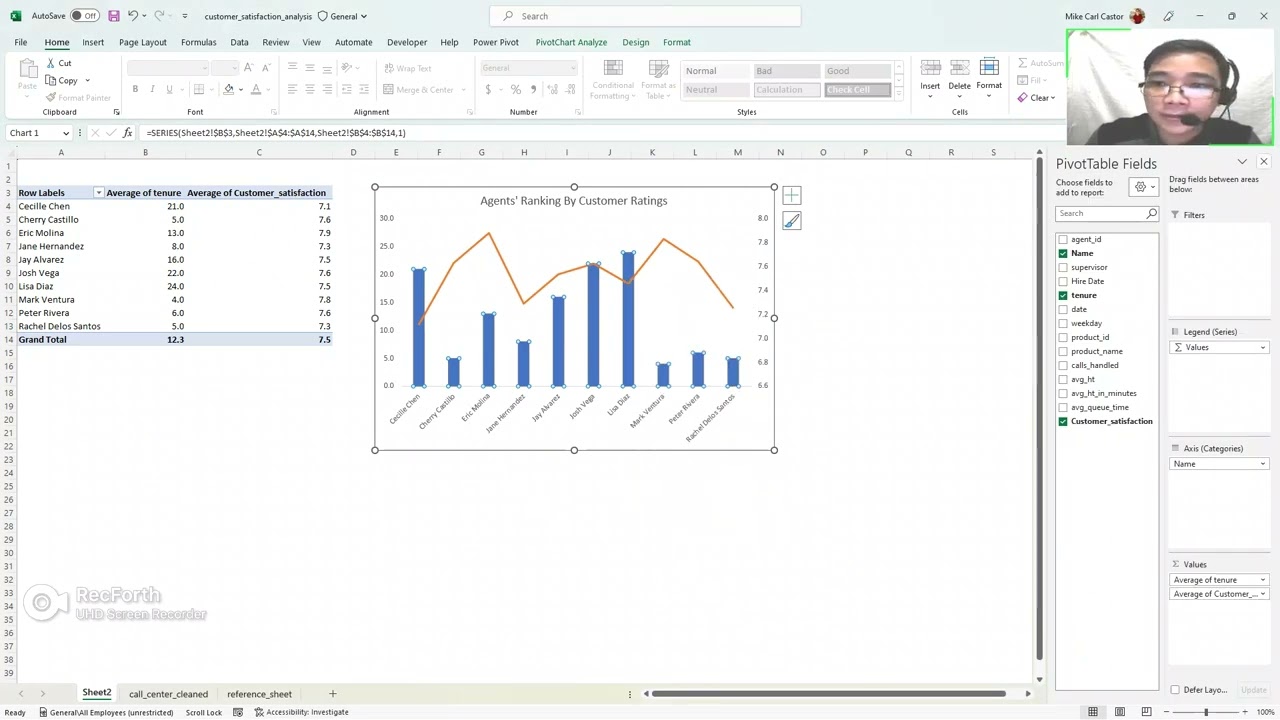Viewport: 1280px width, 720px height.
Task: Click the Delete cells icon
Action: coord(959,67)
